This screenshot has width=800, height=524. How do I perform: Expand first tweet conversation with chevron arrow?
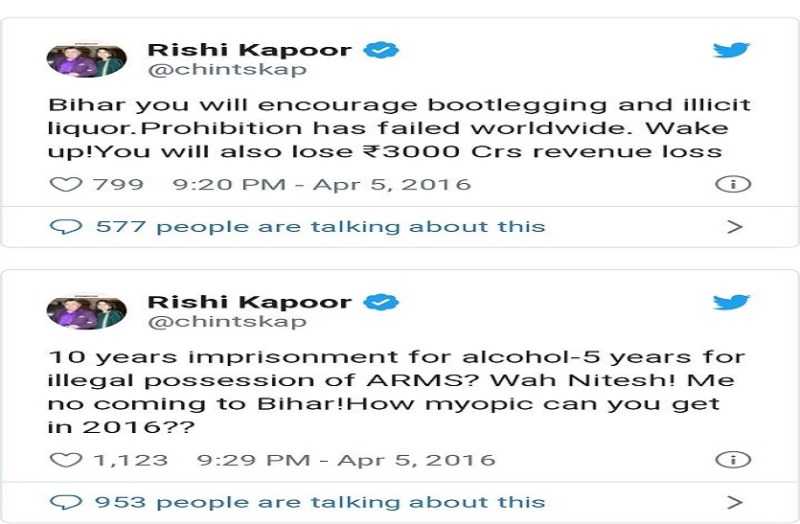(735, 227)
